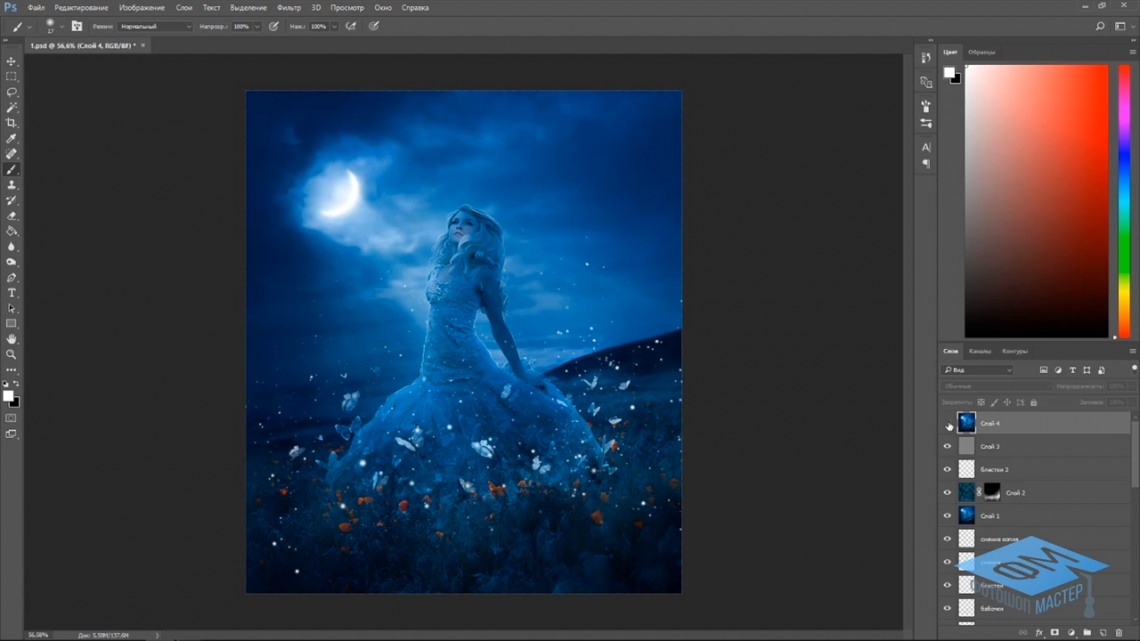Switch to the Каналы tab
Screen dimensions: 1140x641
pyautogui.click(x=980, y=351)
